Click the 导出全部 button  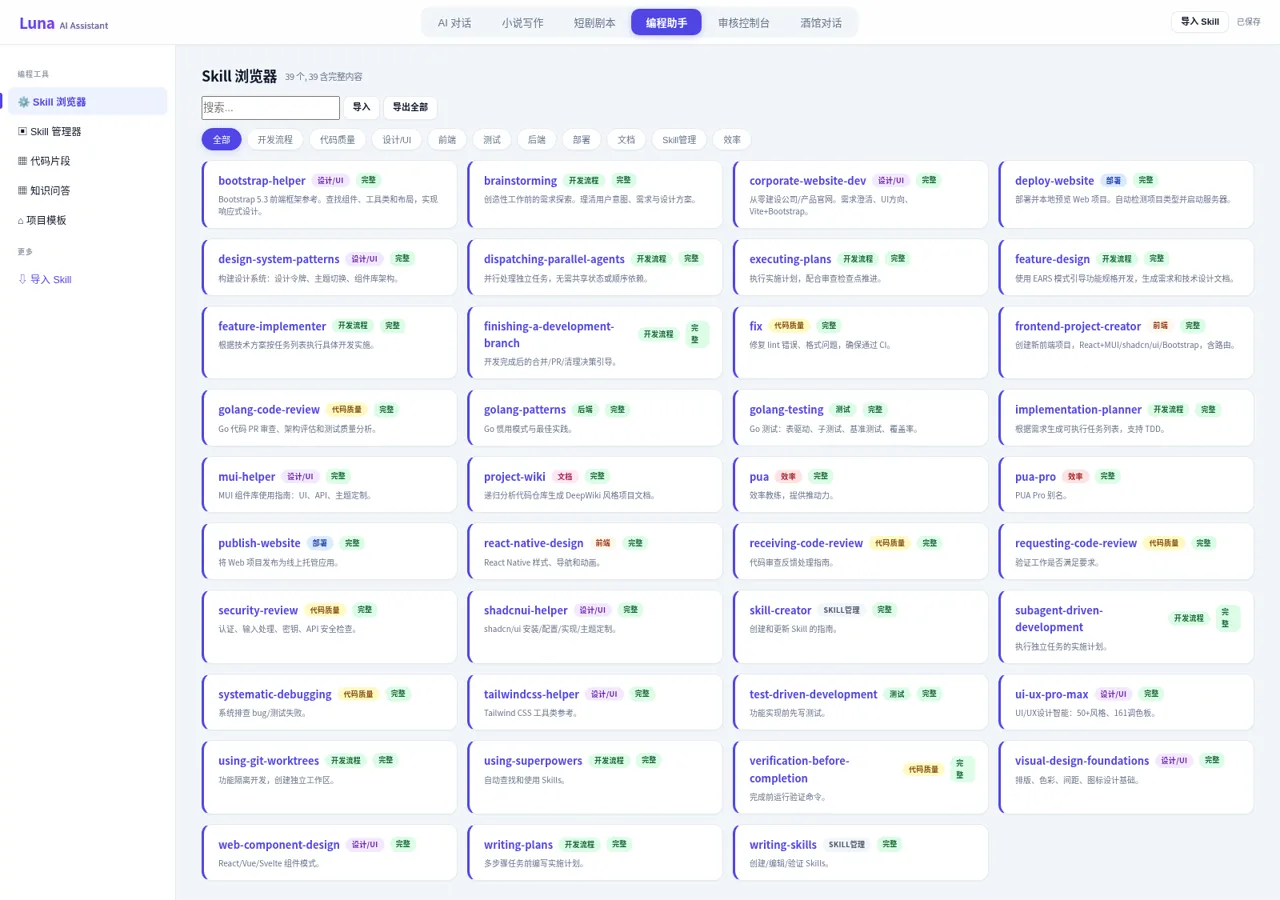(x=410, y=108)
